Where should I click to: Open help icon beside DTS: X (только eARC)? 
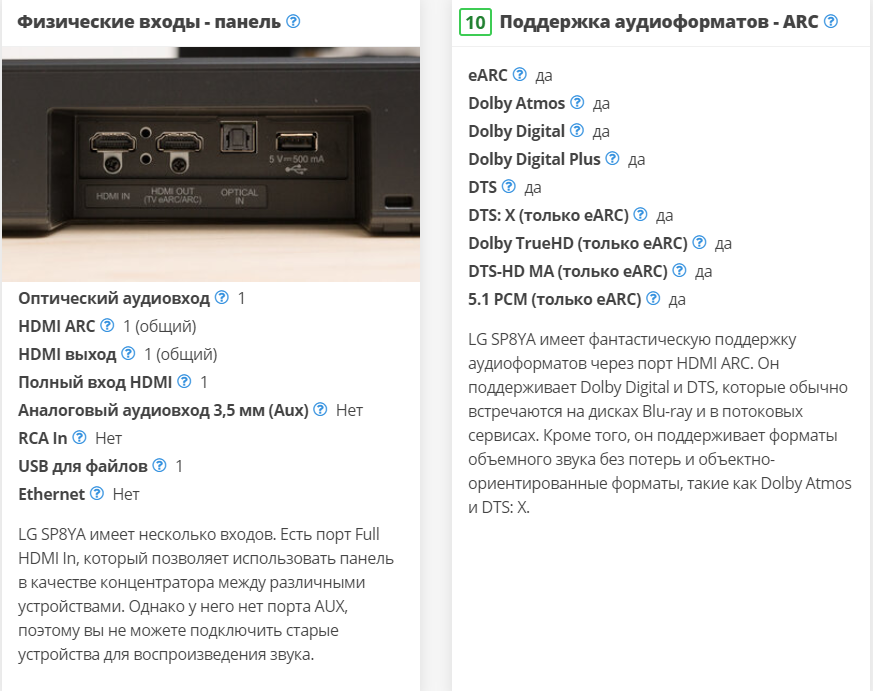pyautogui.click(x=641, y=214)
